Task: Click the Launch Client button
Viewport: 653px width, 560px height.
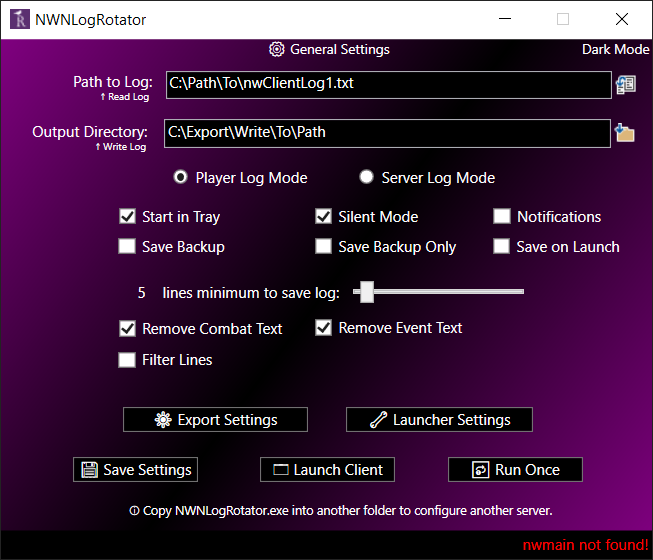Action: click(x=327, y=470)
